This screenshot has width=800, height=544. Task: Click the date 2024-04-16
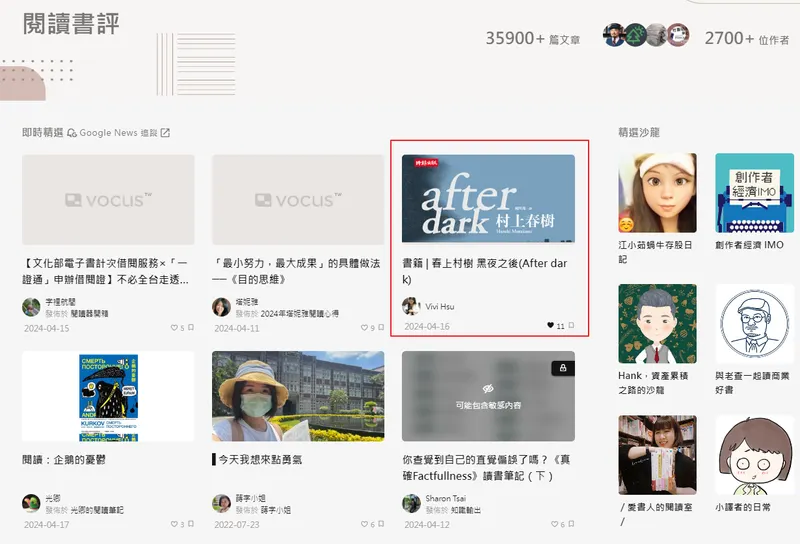pyautogui.click(x=427, y=326)
